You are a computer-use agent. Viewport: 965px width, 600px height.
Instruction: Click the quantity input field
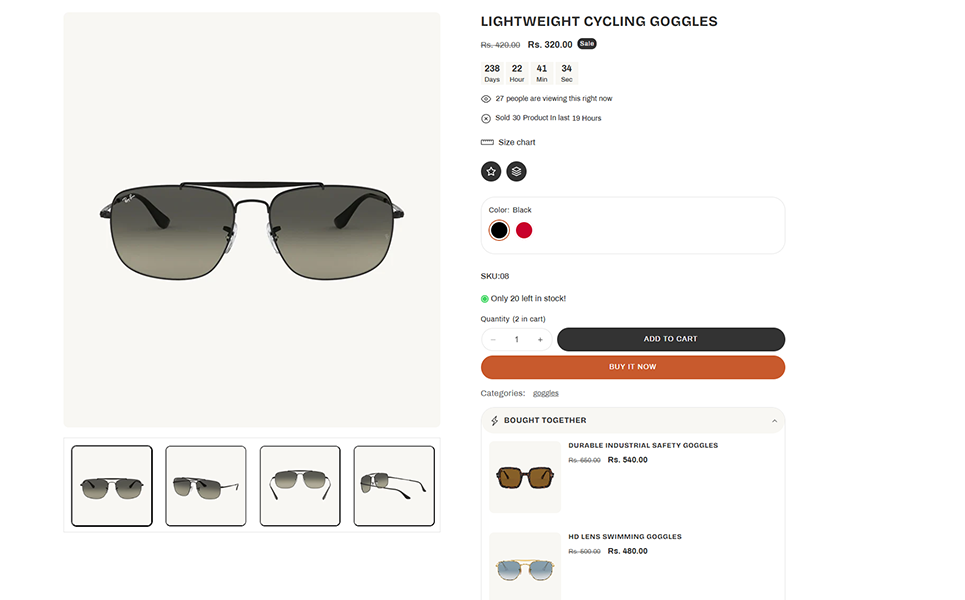[516, 339]
